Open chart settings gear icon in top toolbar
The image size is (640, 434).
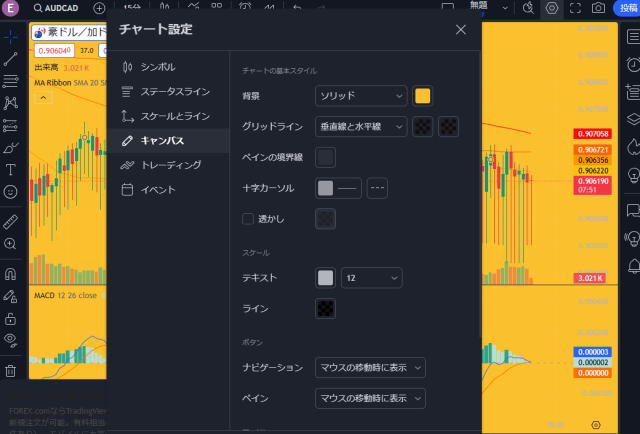552,8
